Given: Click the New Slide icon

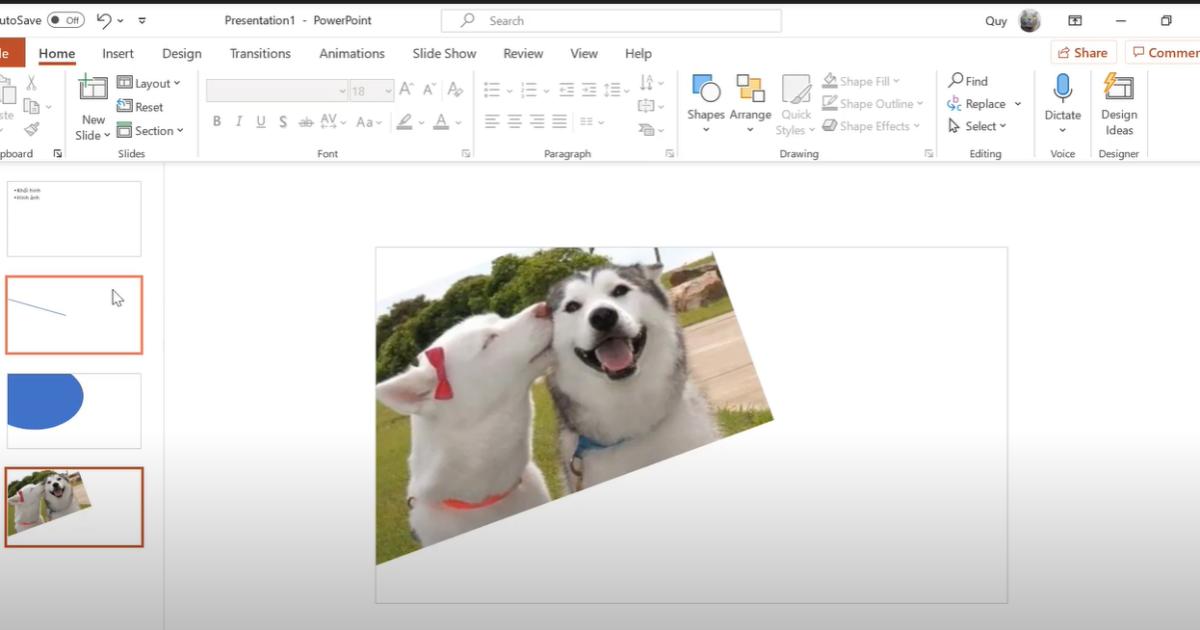Looking at the screenshot, I should click(x=93, y=89).
